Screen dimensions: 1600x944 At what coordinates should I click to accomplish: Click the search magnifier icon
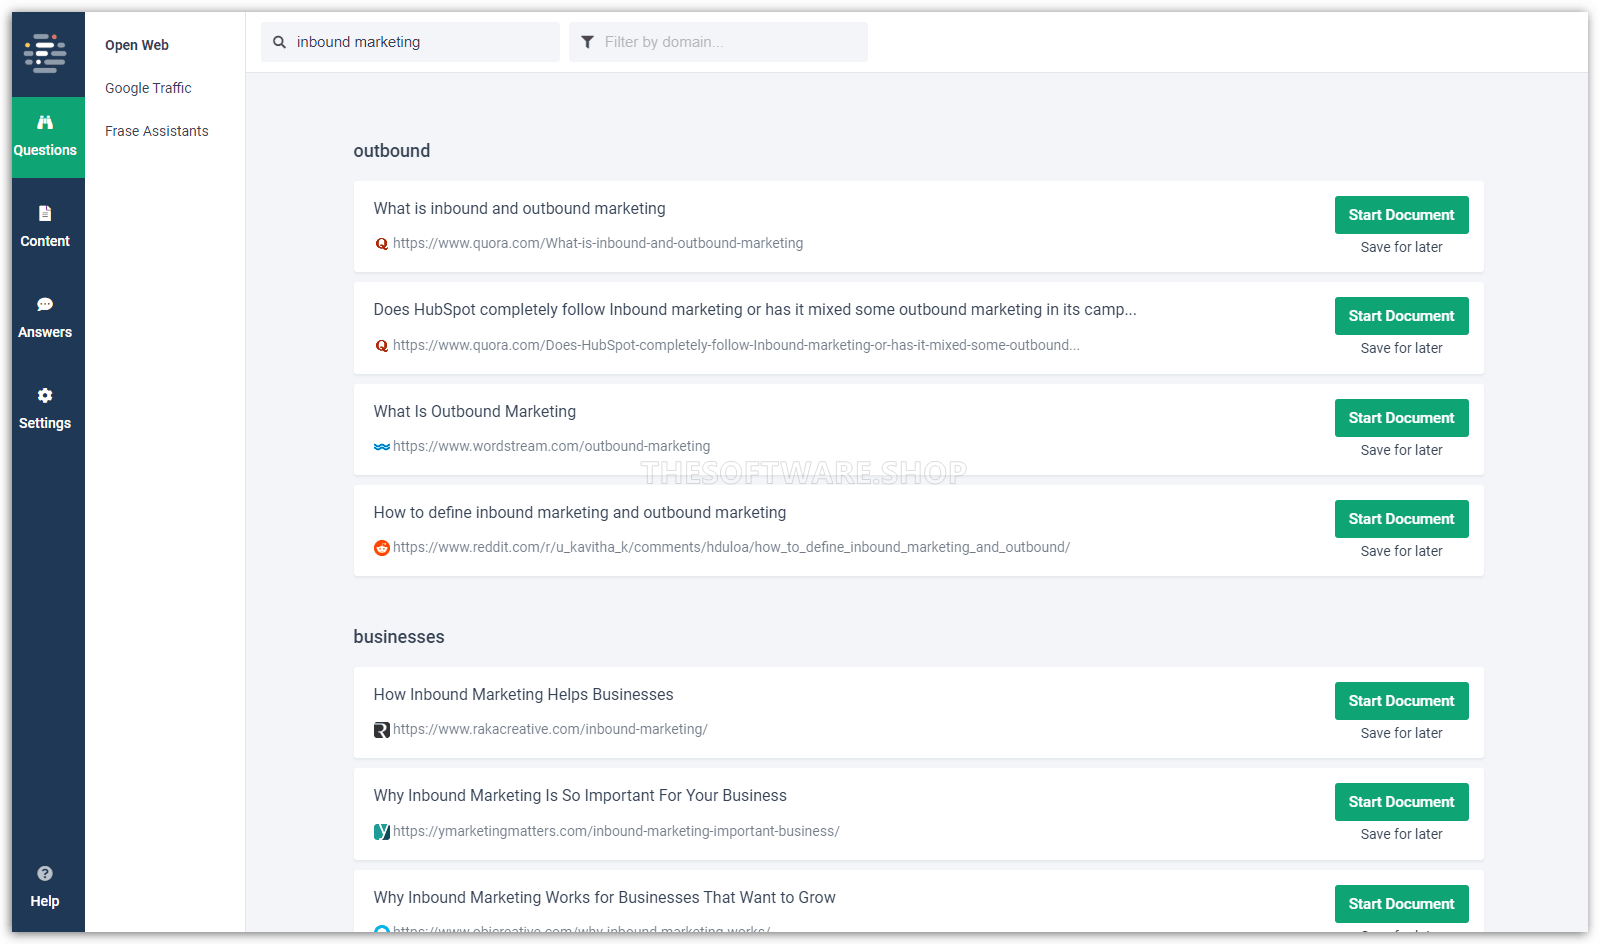tap(280, 42)
